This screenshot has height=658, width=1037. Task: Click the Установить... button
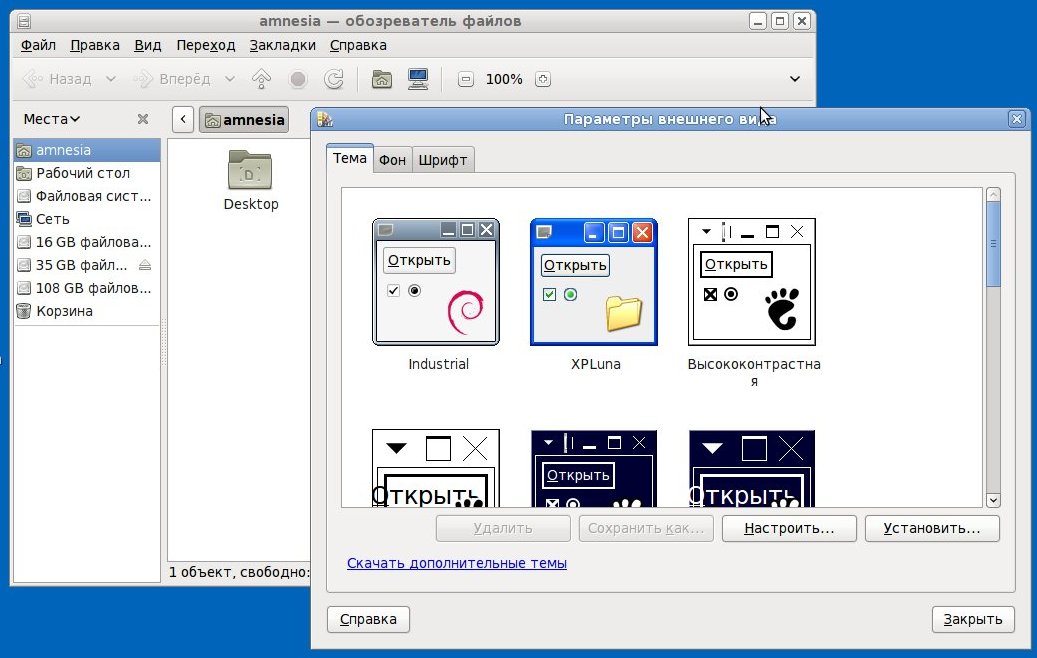click(x=932, y=528)
